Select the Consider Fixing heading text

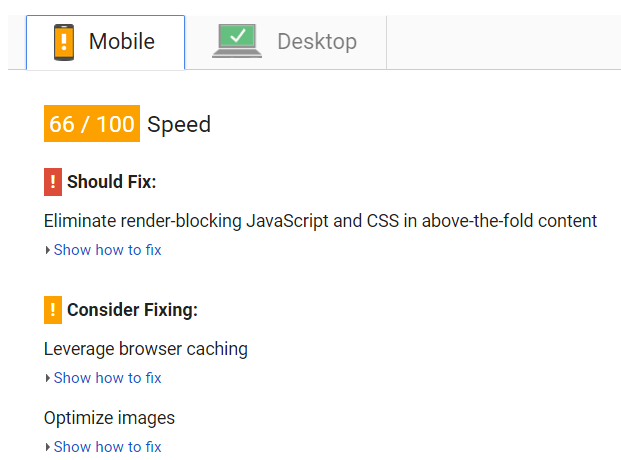click(x=132, y=310)
